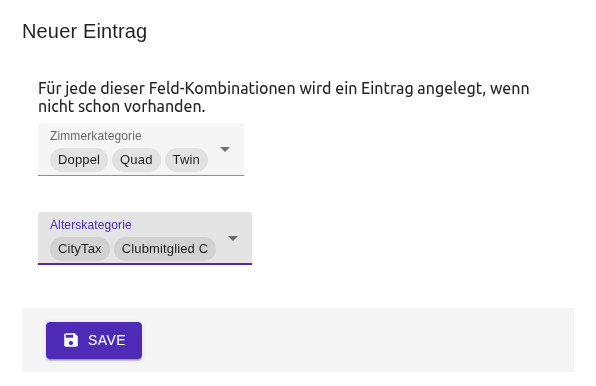Click the floppy disk save icon
This screenshot has width=596, height=386.
(71, 340)
